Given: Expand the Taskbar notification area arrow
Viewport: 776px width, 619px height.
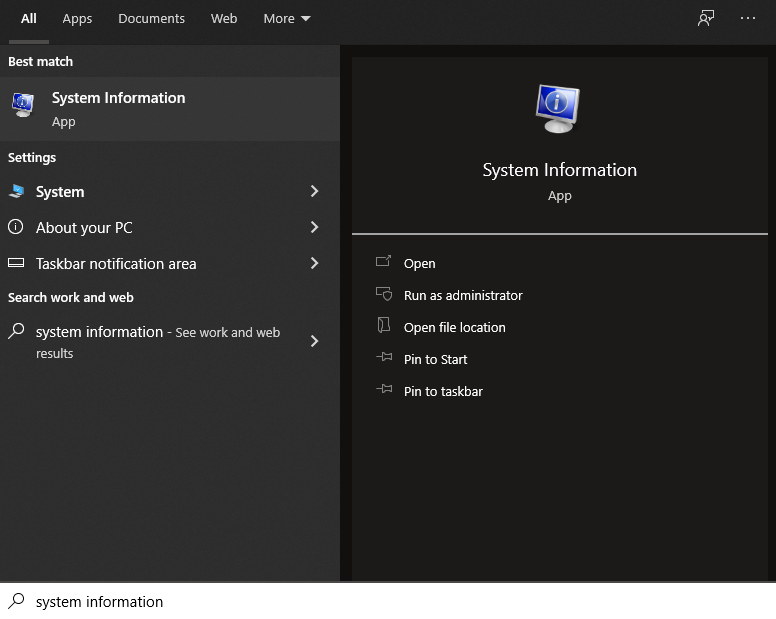Looking at the screenshot, I should pos(314,264).
